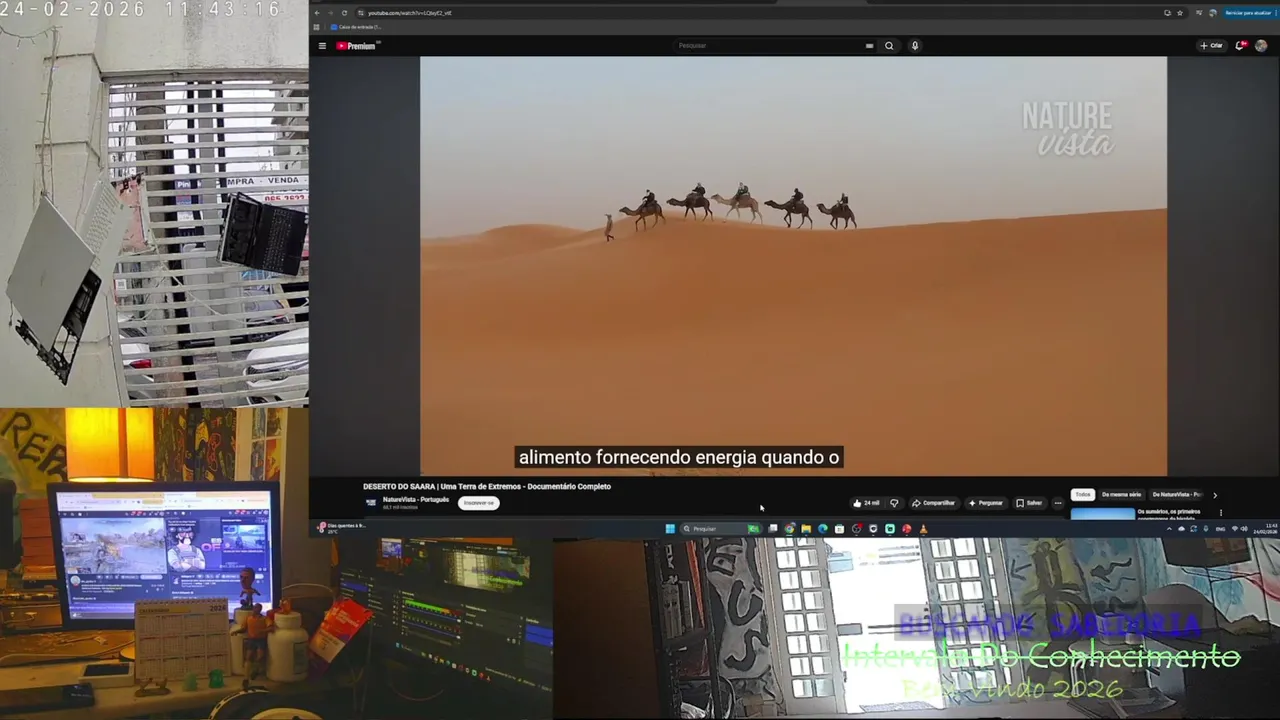Open the weather widget on taskbar

[341, 527]
